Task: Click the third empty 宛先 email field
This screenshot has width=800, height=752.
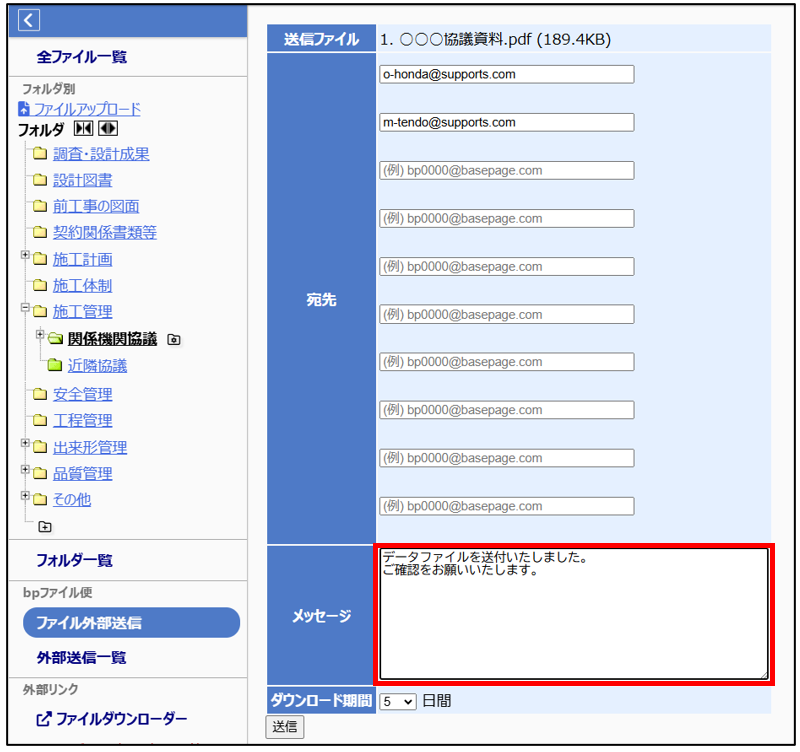Action: [507, 266]
